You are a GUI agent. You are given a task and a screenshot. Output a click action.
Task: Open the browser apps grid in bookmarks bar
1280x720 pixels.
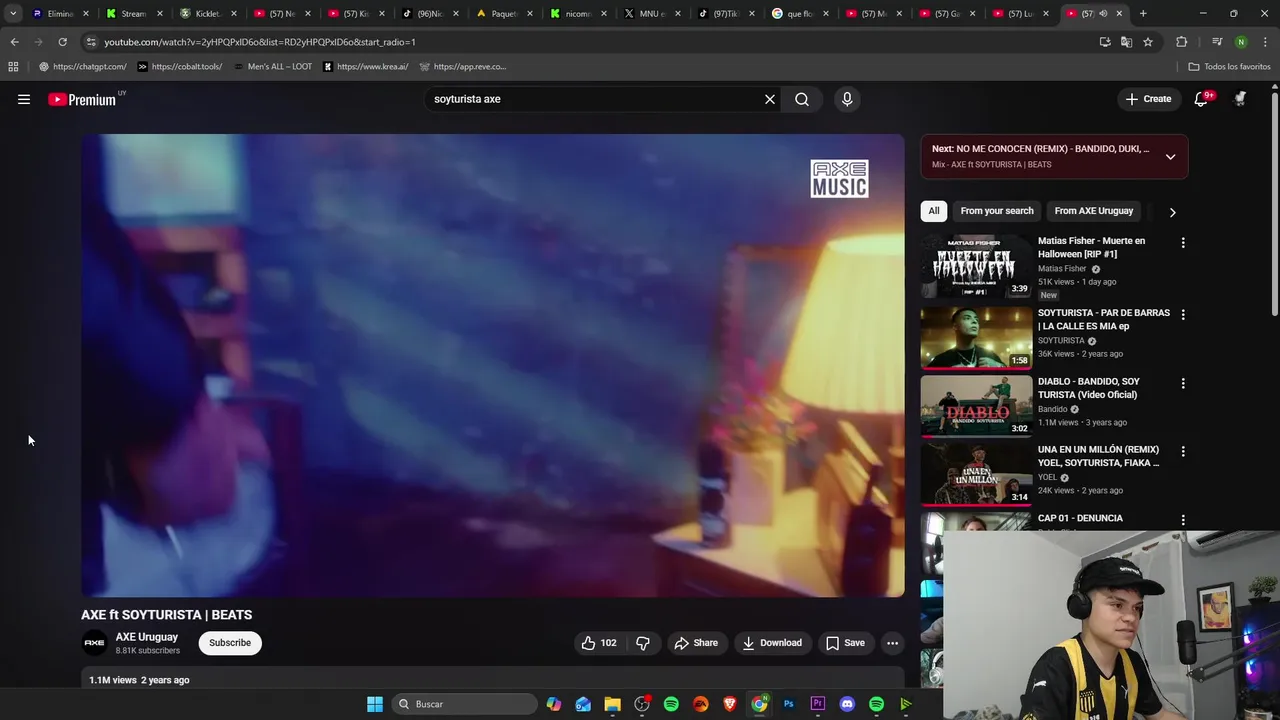(x=13, y=67)
